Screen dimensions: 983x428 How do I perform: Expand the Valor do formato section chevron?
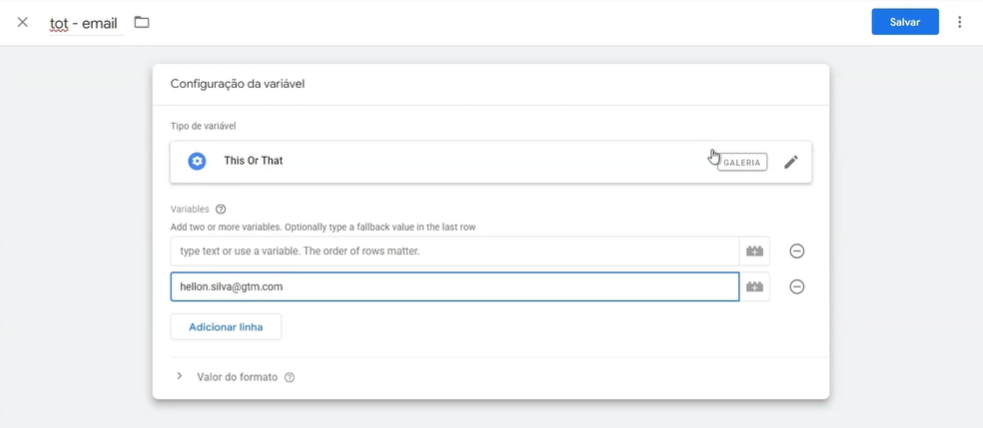(x=180, y=377)
